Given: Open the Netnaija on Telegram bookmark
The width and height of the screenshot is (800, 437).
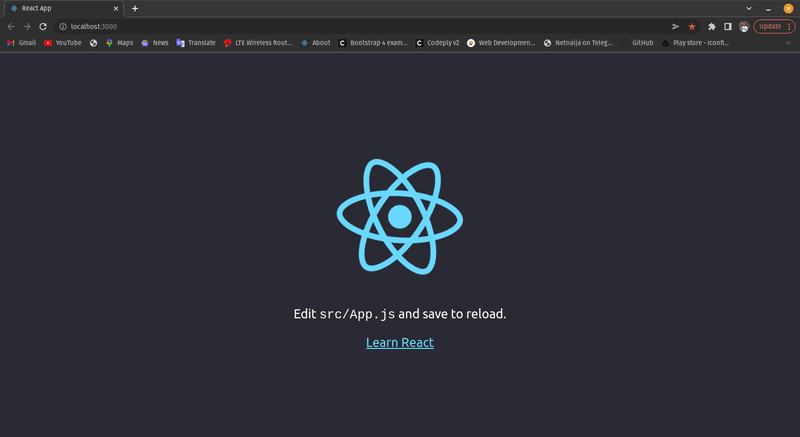Looking at the screenshot, I should point(578,43).
